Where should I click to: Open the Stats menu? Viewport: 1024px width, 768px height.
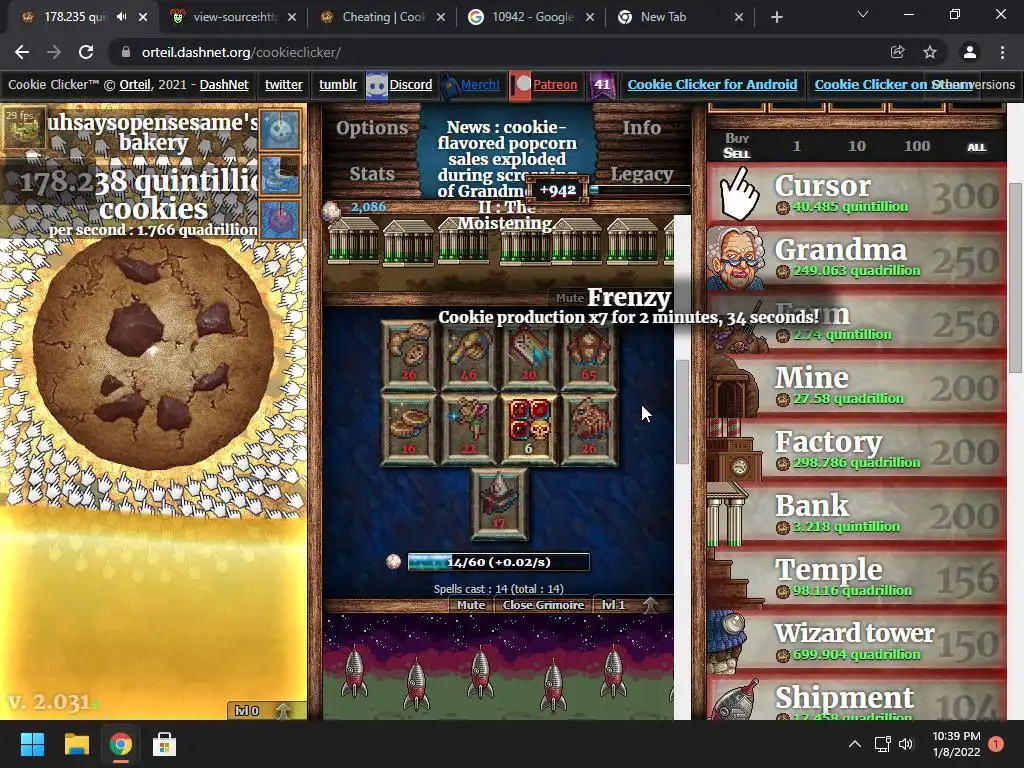(x=372, y=174)
